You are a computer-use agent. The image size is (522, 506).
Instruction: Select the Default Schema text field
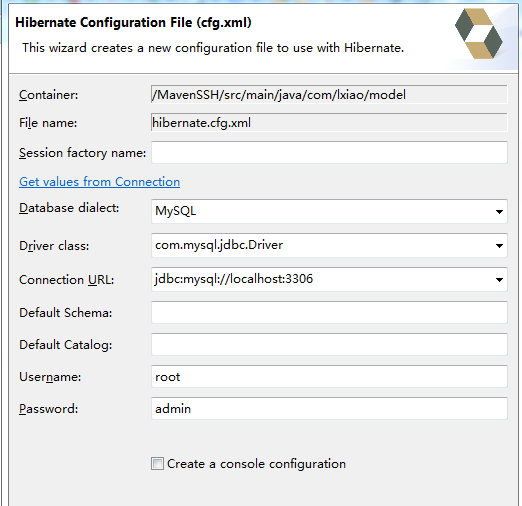tap(329, 312)
